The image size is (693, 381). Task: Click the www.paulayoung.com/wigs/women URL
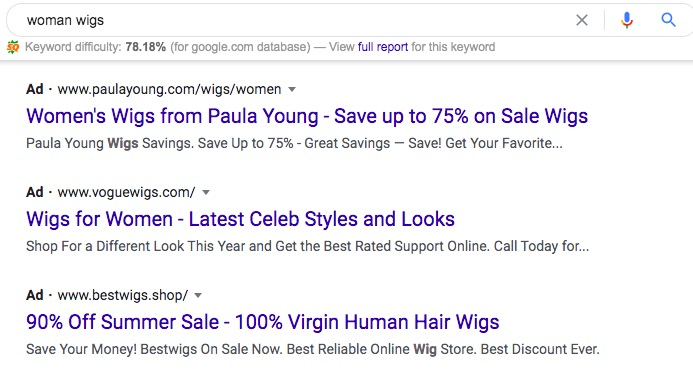tap(169, 90)
